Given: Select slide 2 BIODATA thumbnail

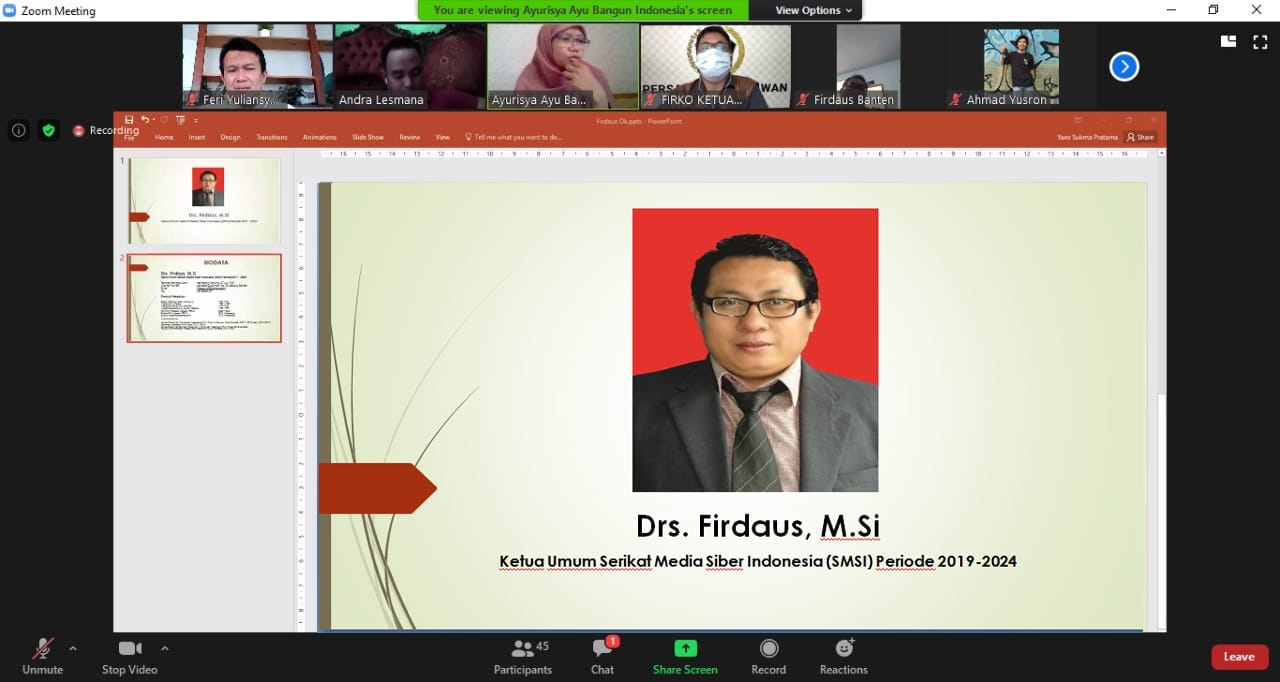Looking at the screenshot, I should point(204,298).
